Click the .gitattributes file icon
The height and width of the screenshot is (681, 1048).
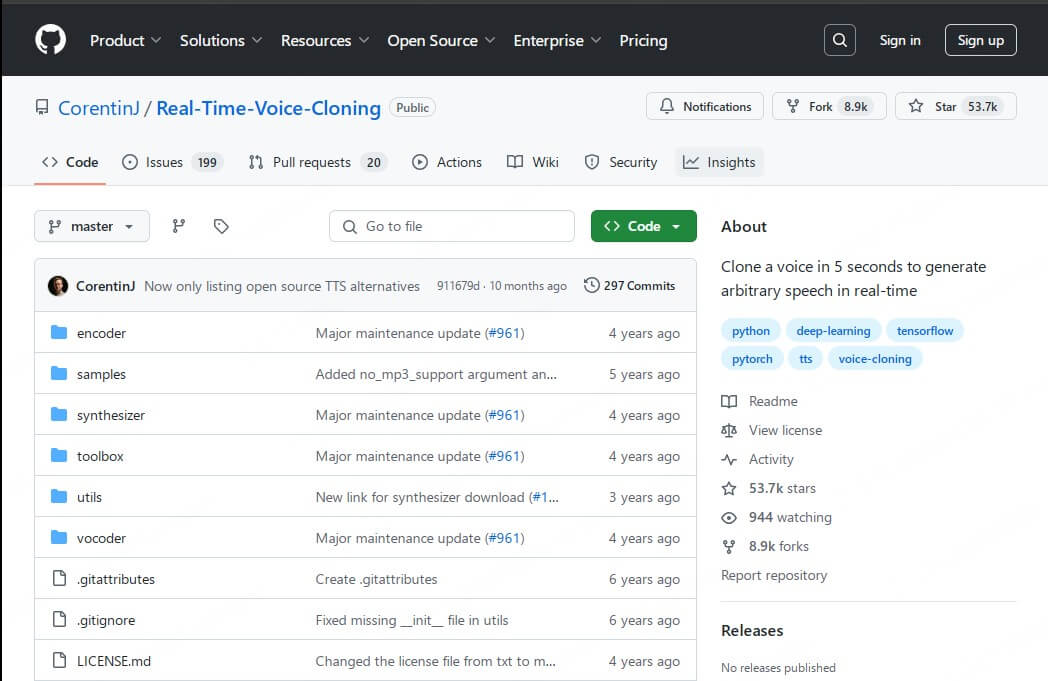59,579
